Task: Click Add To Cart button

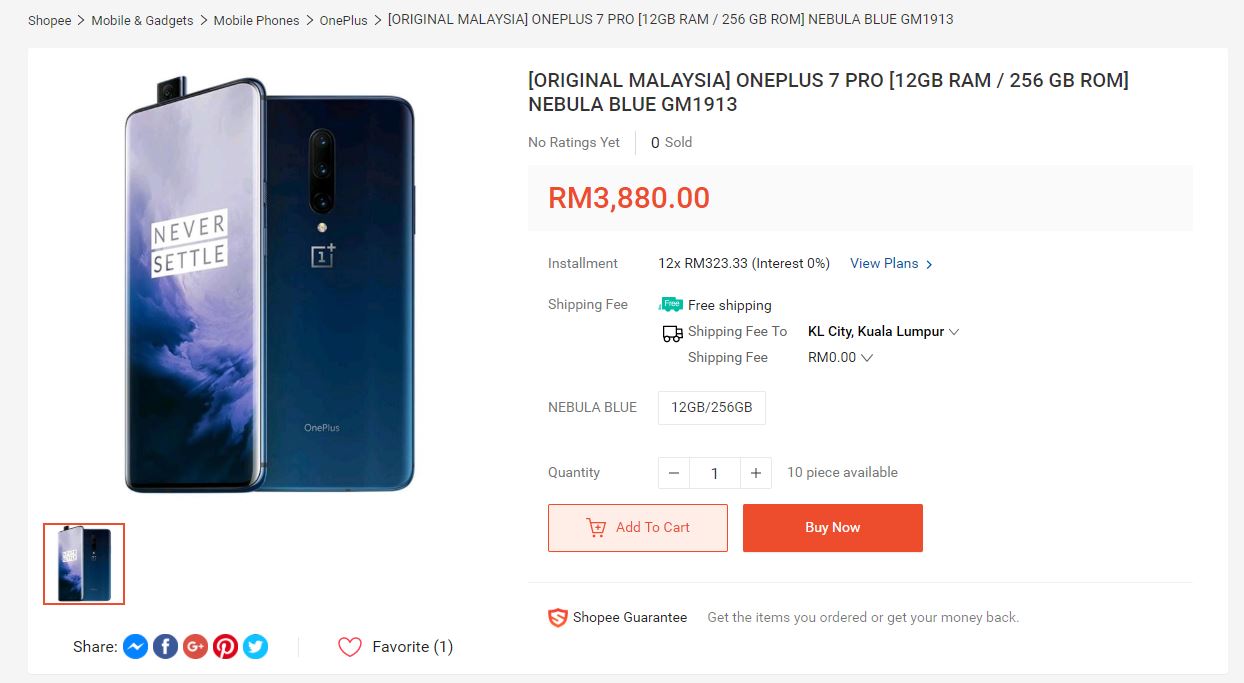Action: click(x=637, y=528)
